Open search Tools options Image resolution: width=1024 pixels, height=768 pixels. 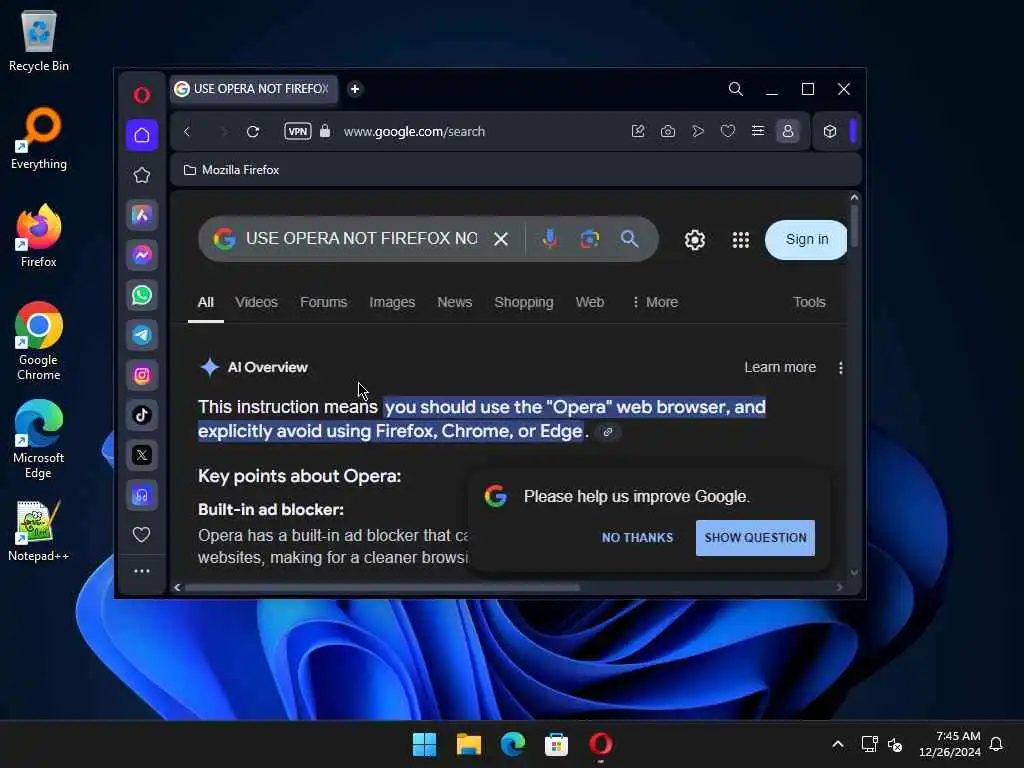click(809, 302)
